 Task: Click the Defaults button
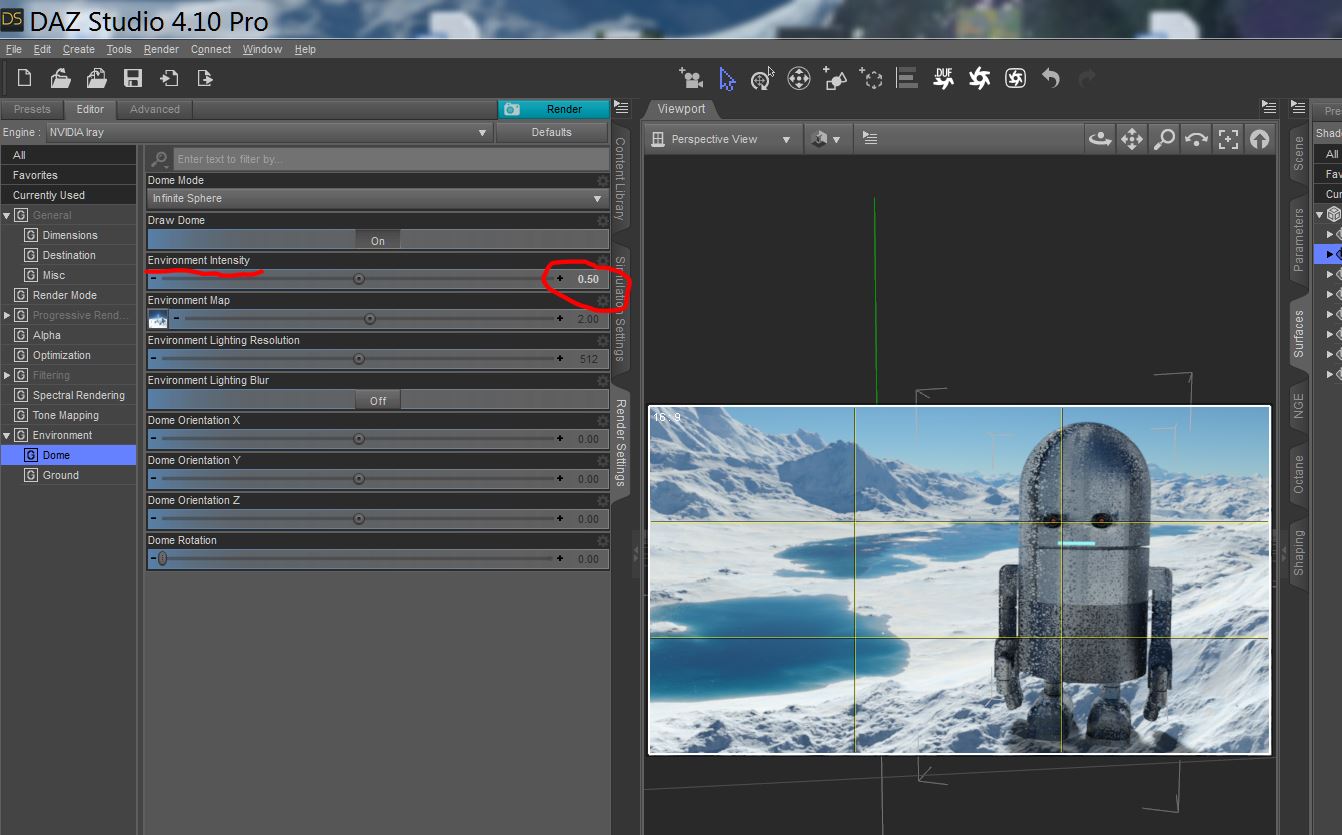click(551, 132)
